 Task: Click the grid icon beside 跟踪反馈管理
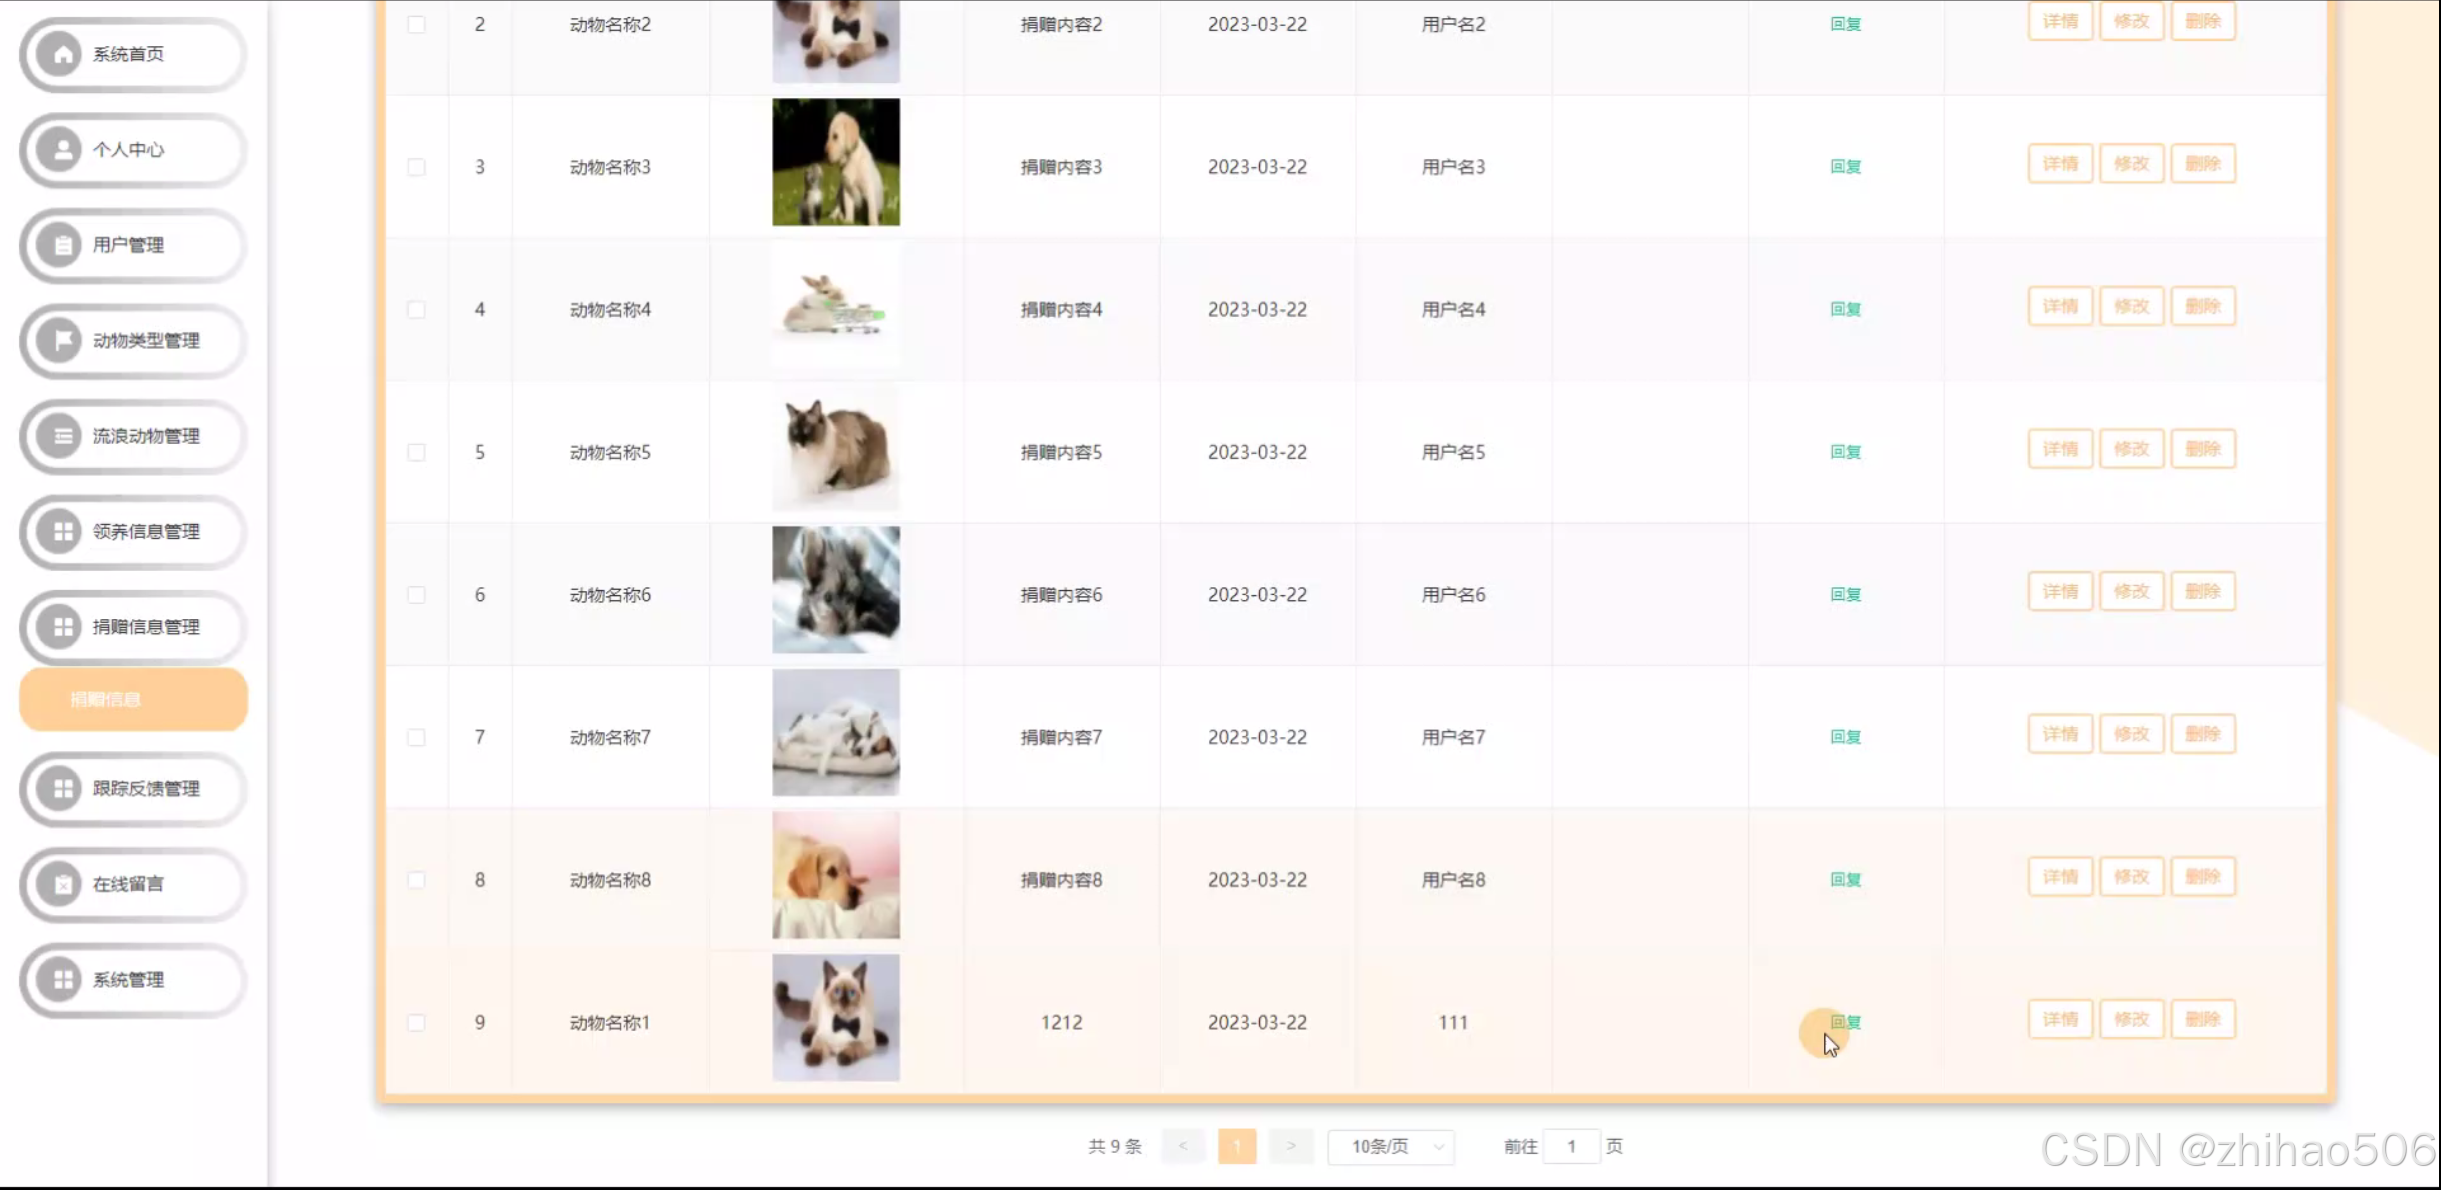click(x=62, y=789)
